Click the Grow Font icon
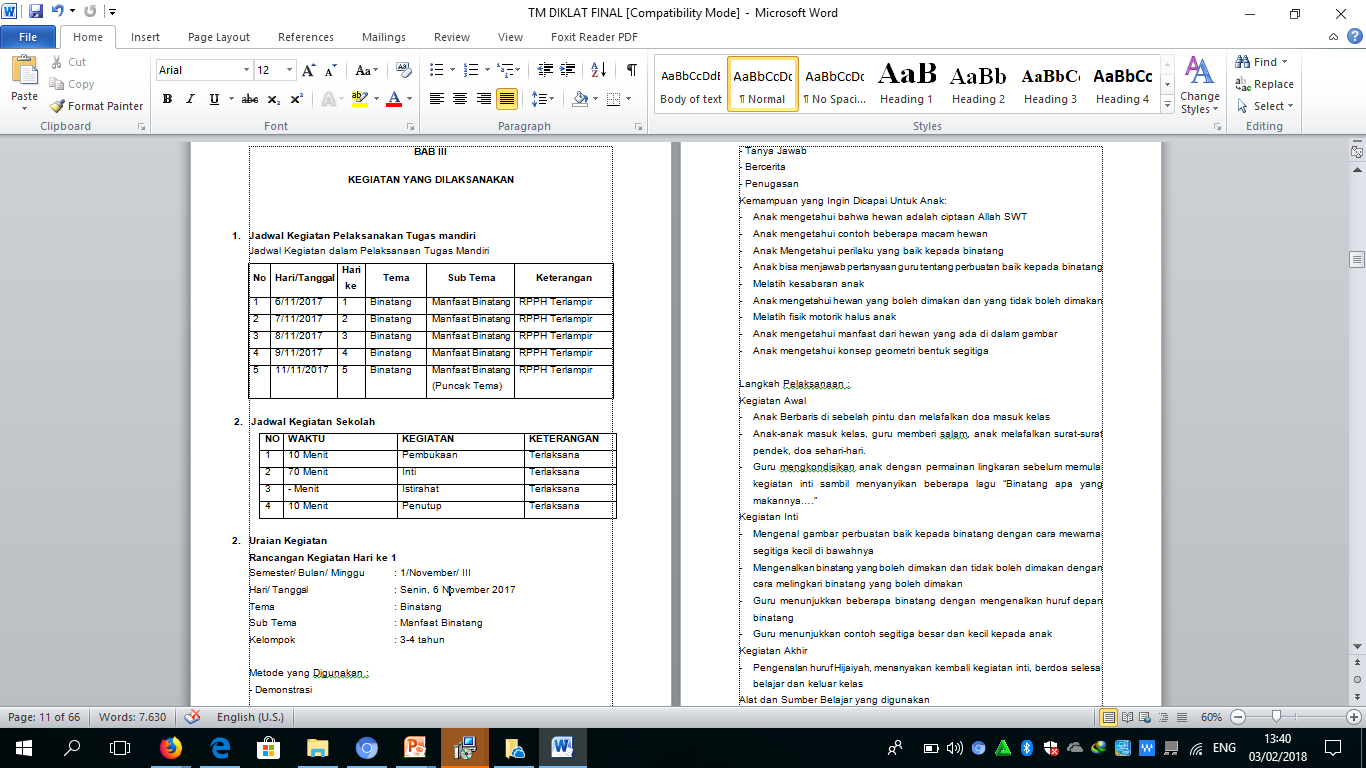Viewport: 1366px width, 768px height. click(309, 70)
